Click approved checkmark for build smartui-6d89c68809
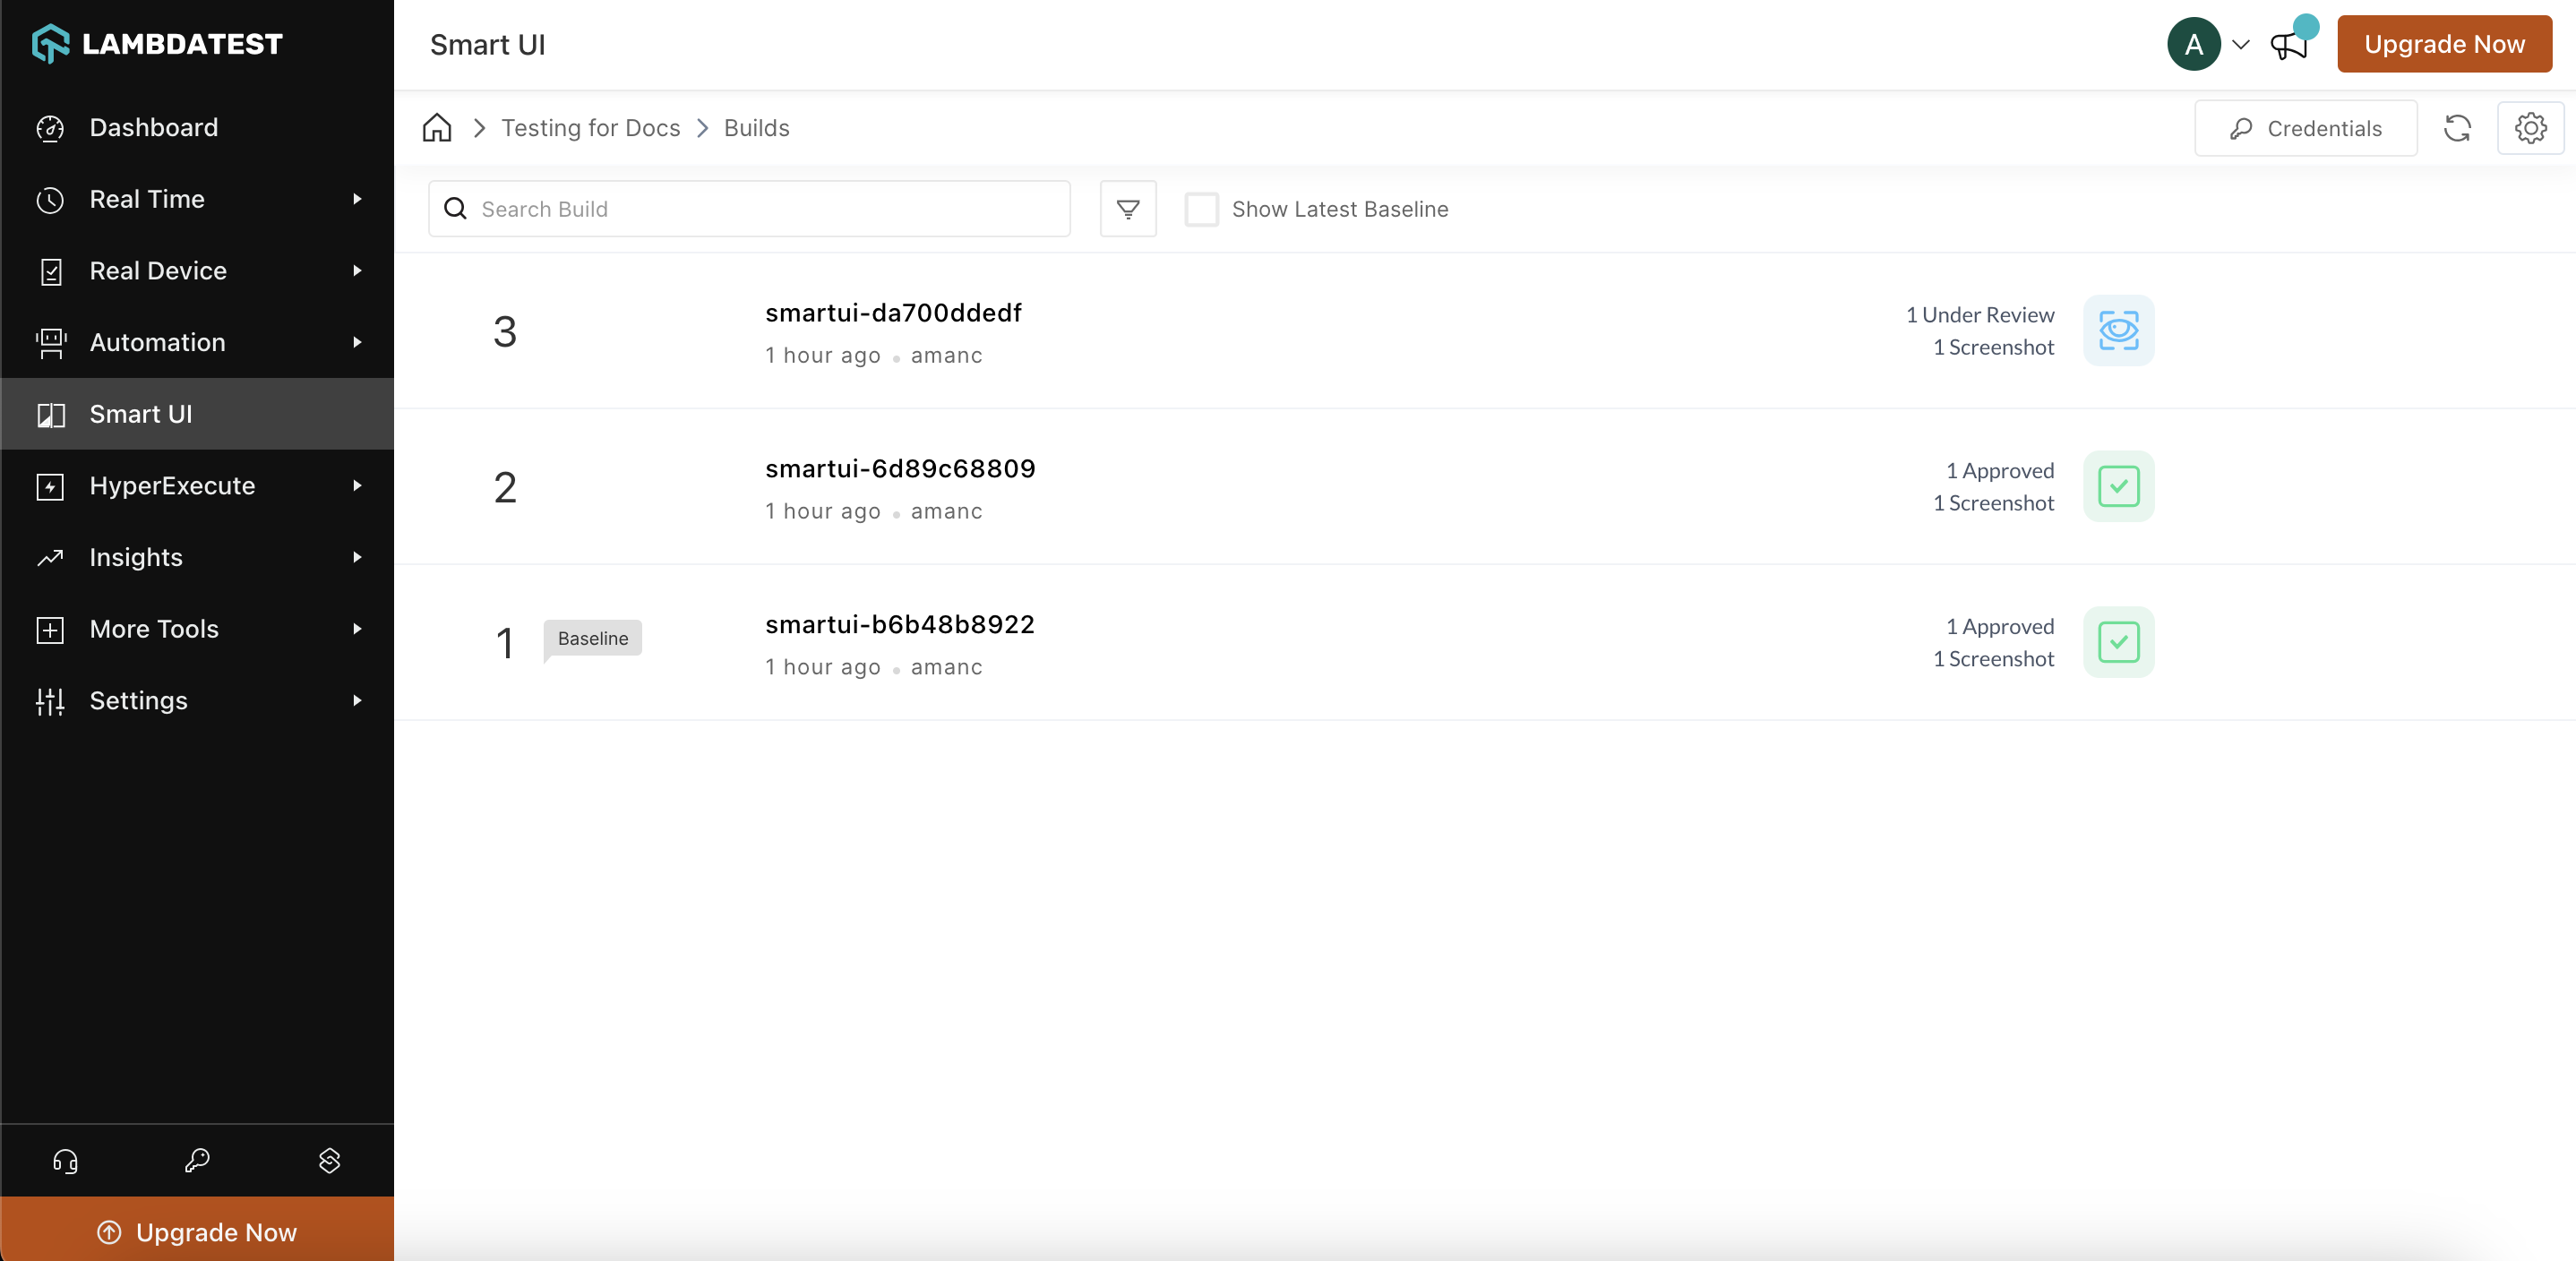2576x1261 pixels. tap(2118, 487)
